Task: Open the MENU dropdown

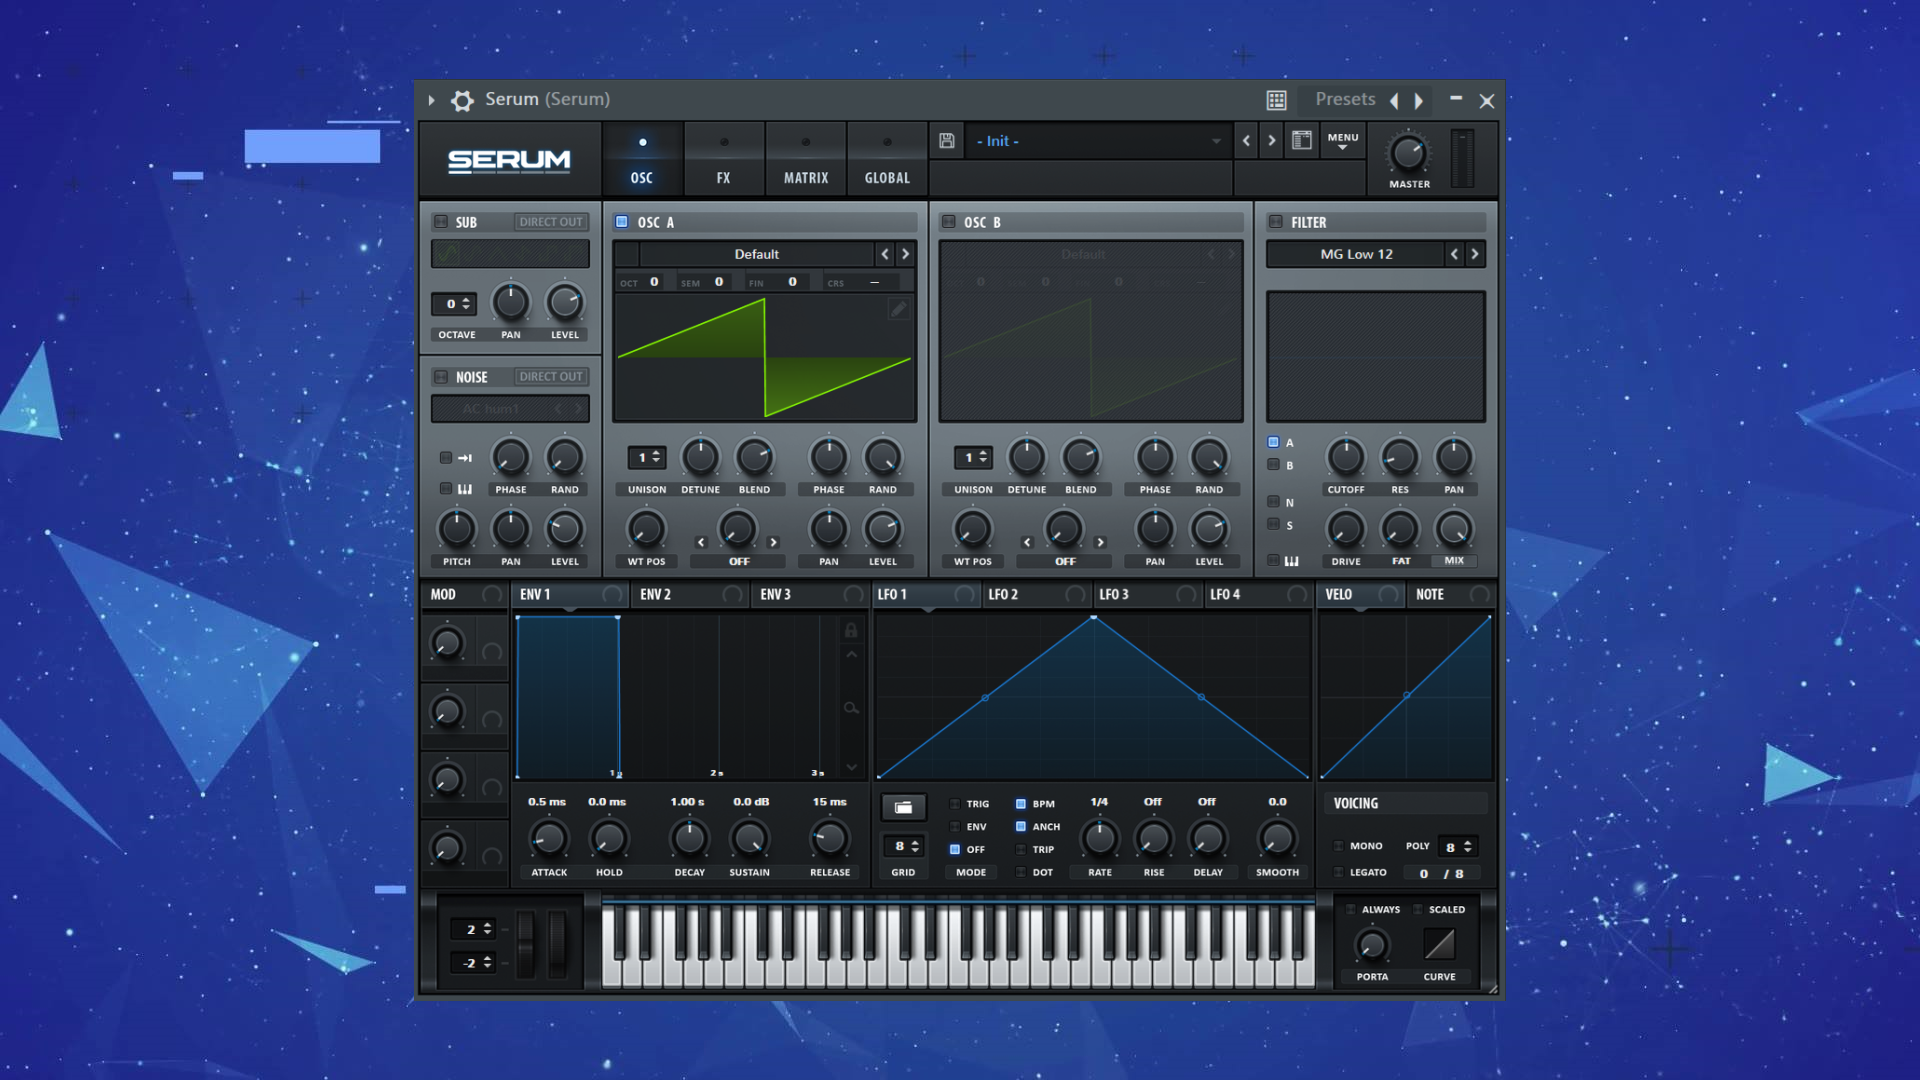Action: click(x=1343, y=141)
